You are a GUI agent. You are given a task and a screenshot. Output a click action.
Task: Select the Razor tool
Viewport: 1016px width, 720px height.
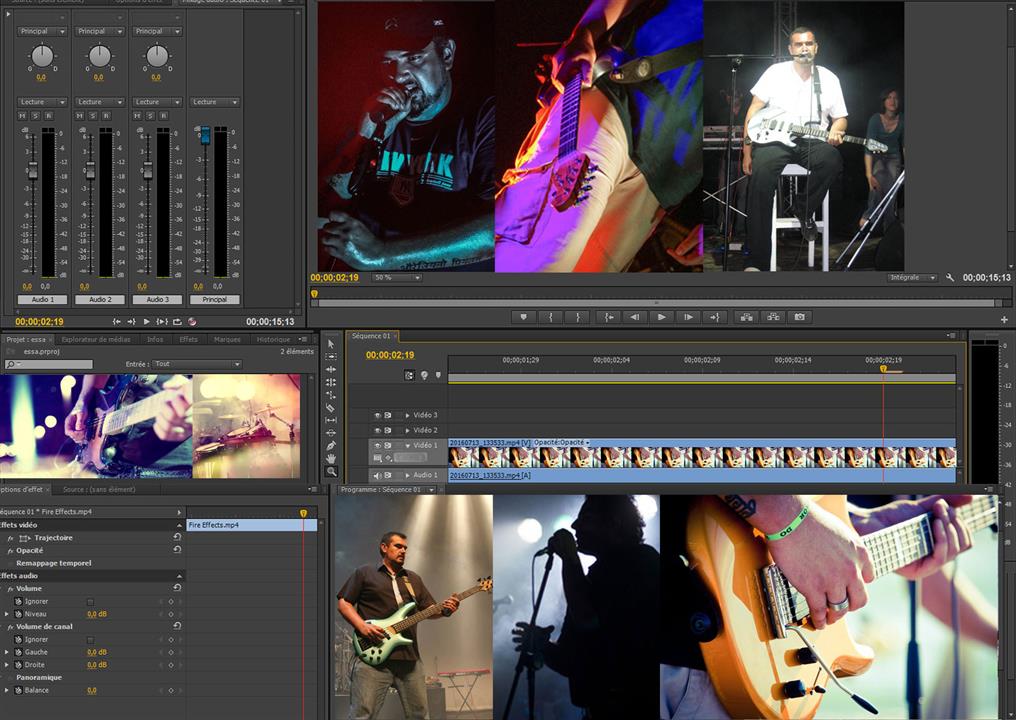(331, 408)
